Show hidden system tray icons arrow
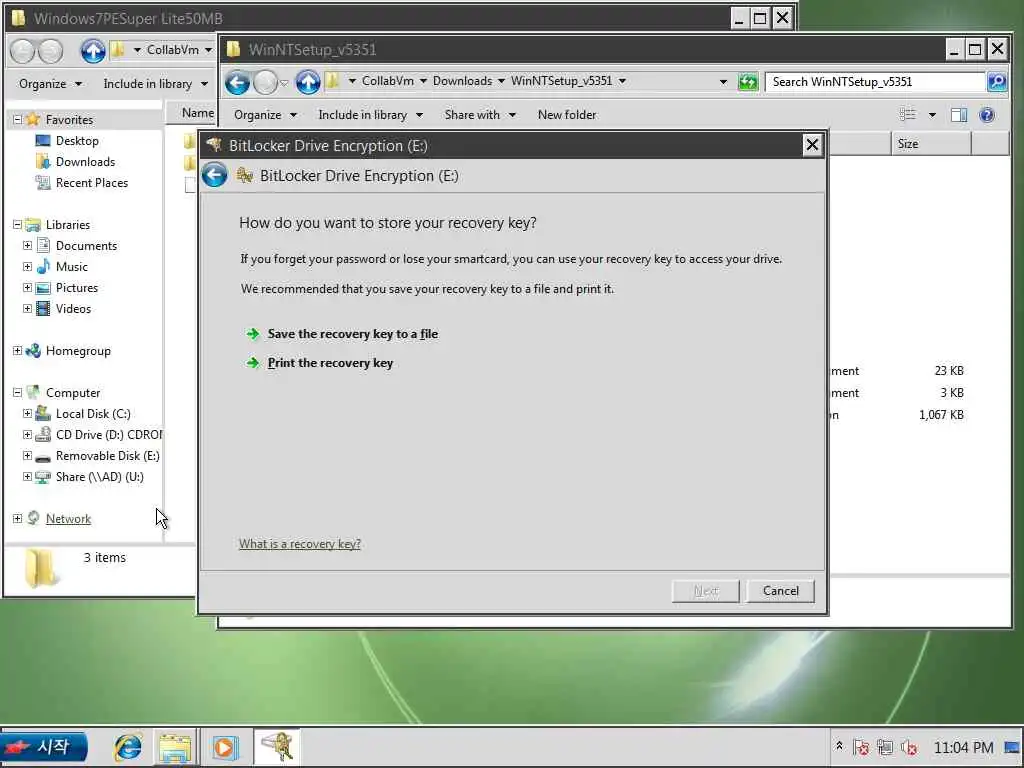Viewport: 1024px width, 768px height. (839, 746)
